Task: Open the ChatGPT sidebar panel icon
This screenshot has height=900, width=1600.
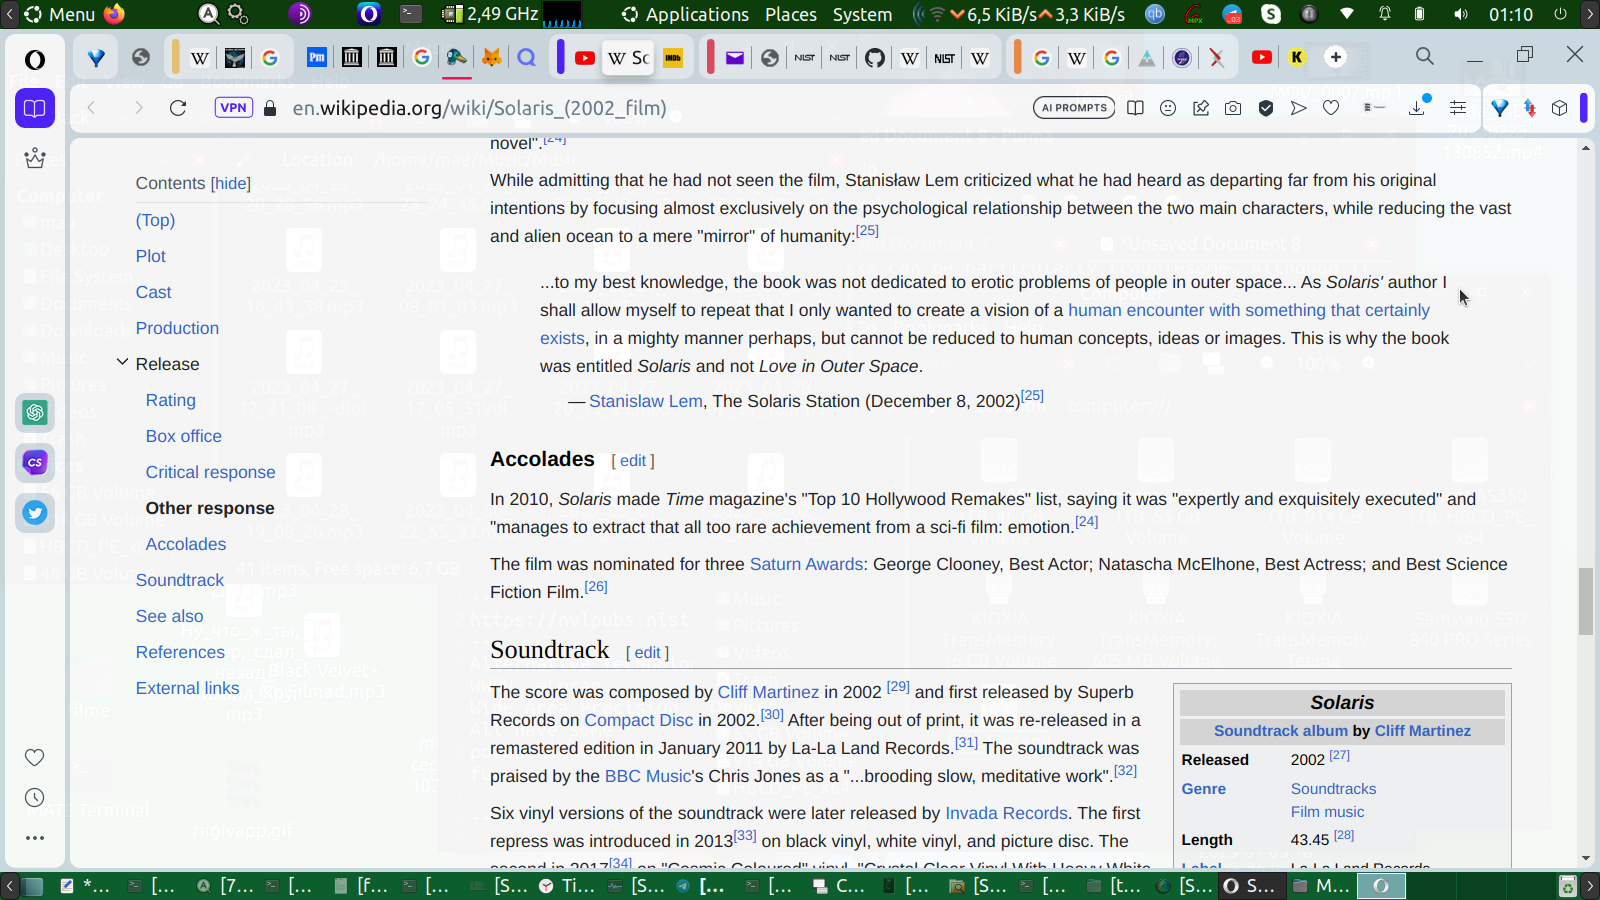Action: click(35, 412)
